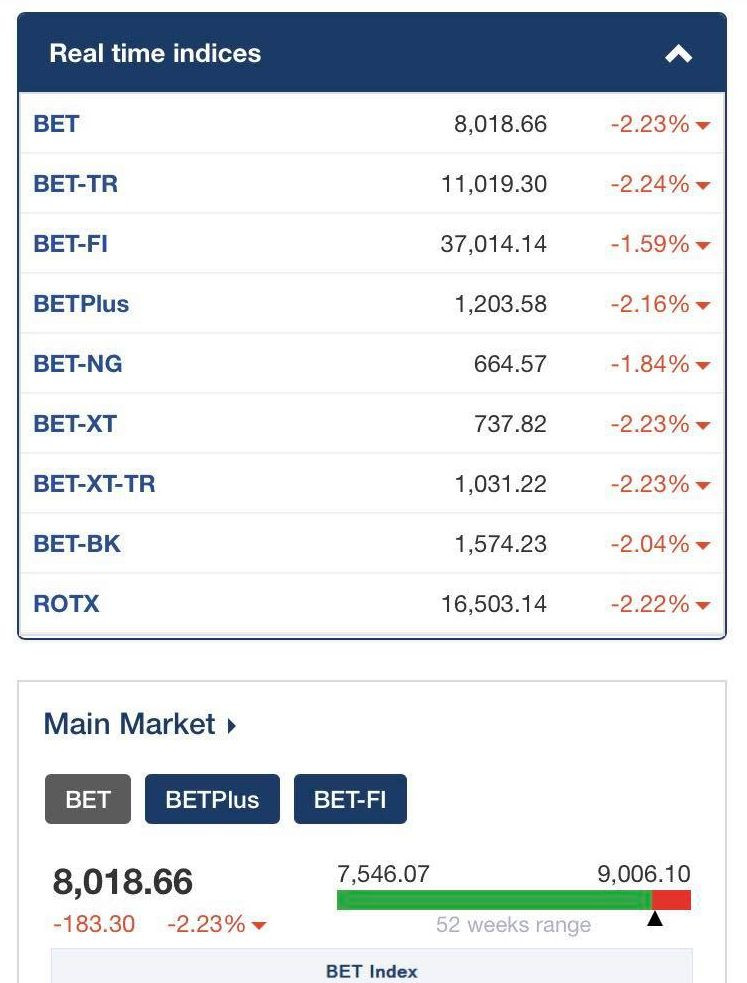
Task: Switch to the BET-FI tab button
Action: [x=350, y=800]
